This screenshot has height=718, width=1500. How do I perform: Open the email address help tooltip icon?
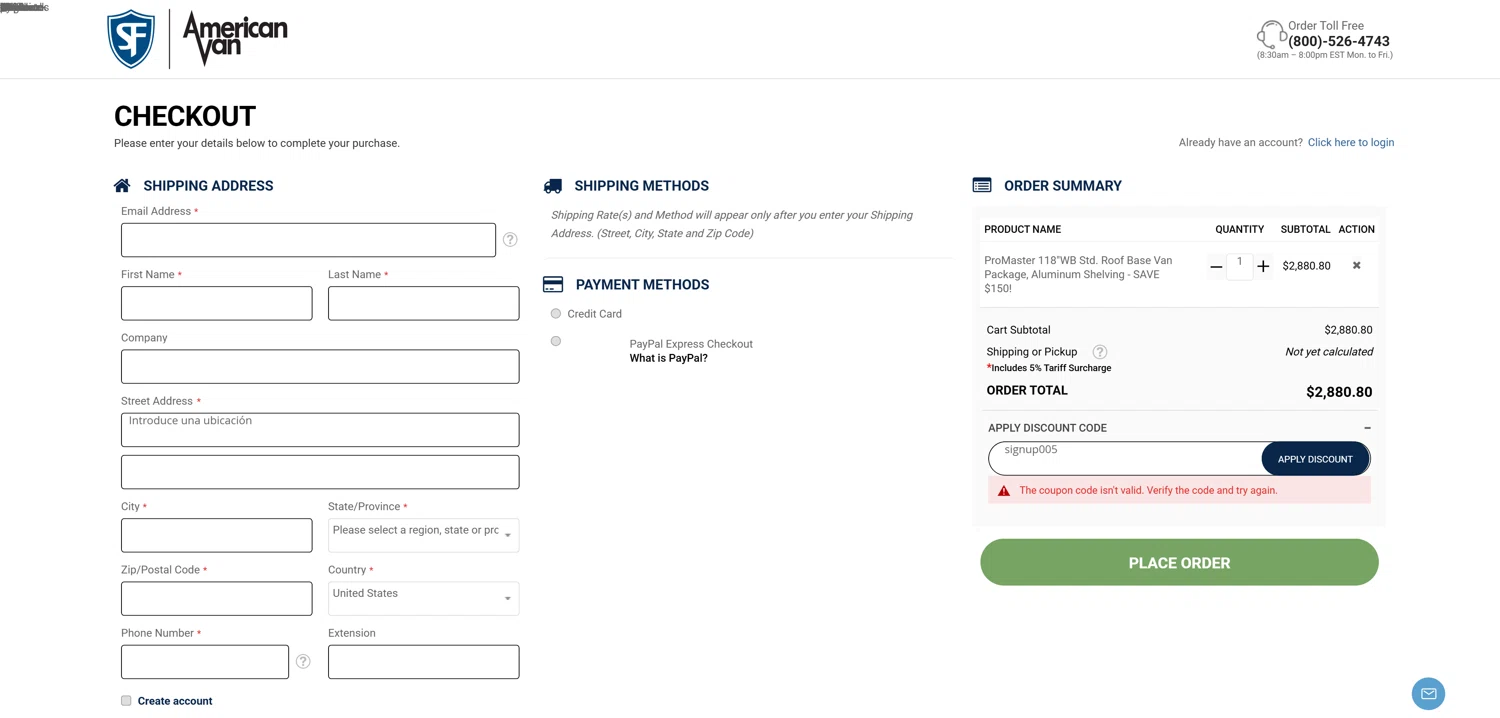click(510, 240)
